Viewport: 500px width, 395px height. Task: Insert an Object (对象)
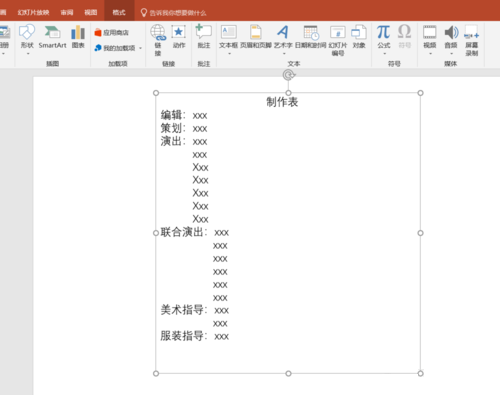coord(359,36)
